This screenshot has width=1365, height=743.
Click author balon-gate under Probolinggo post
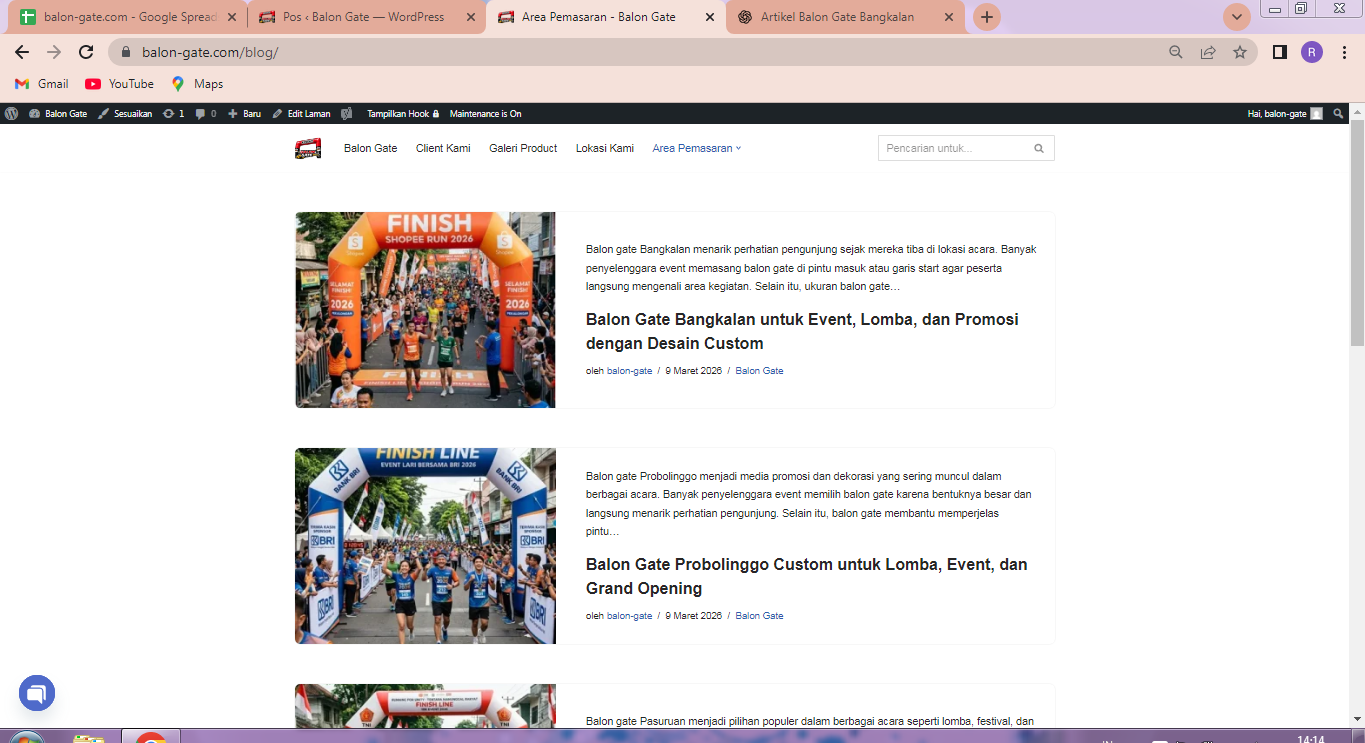coord(629,616)
